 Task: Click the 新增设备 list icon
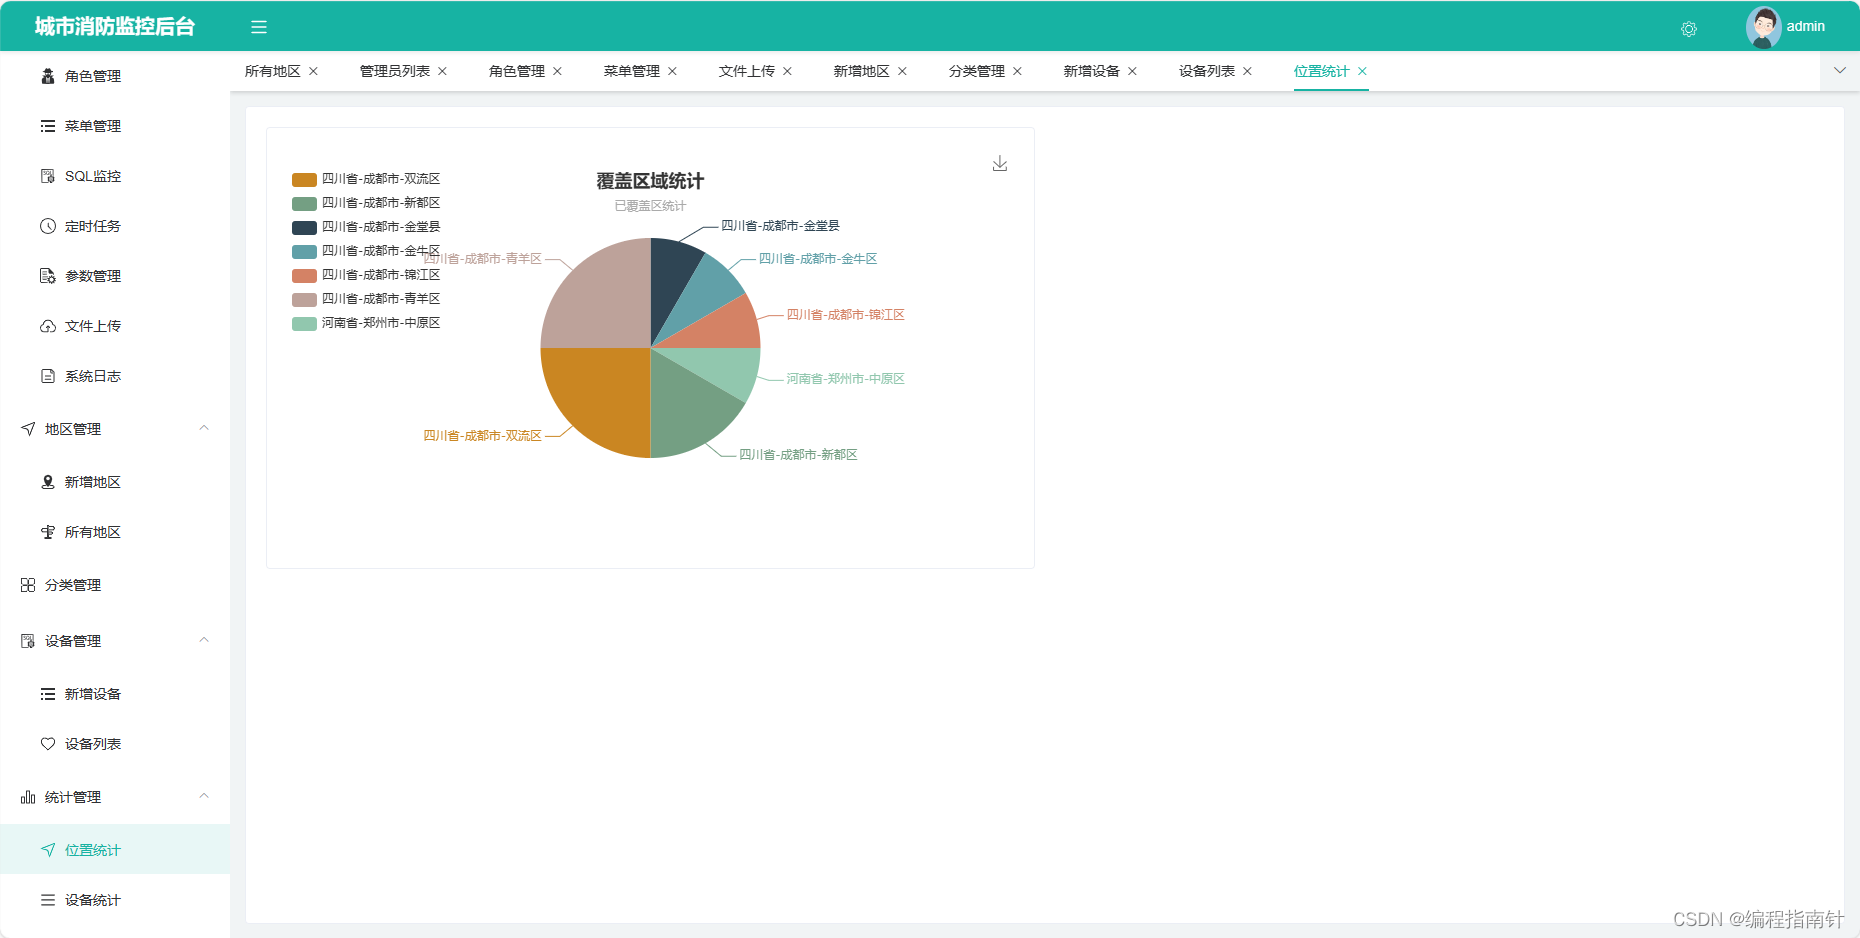point(48,694)
